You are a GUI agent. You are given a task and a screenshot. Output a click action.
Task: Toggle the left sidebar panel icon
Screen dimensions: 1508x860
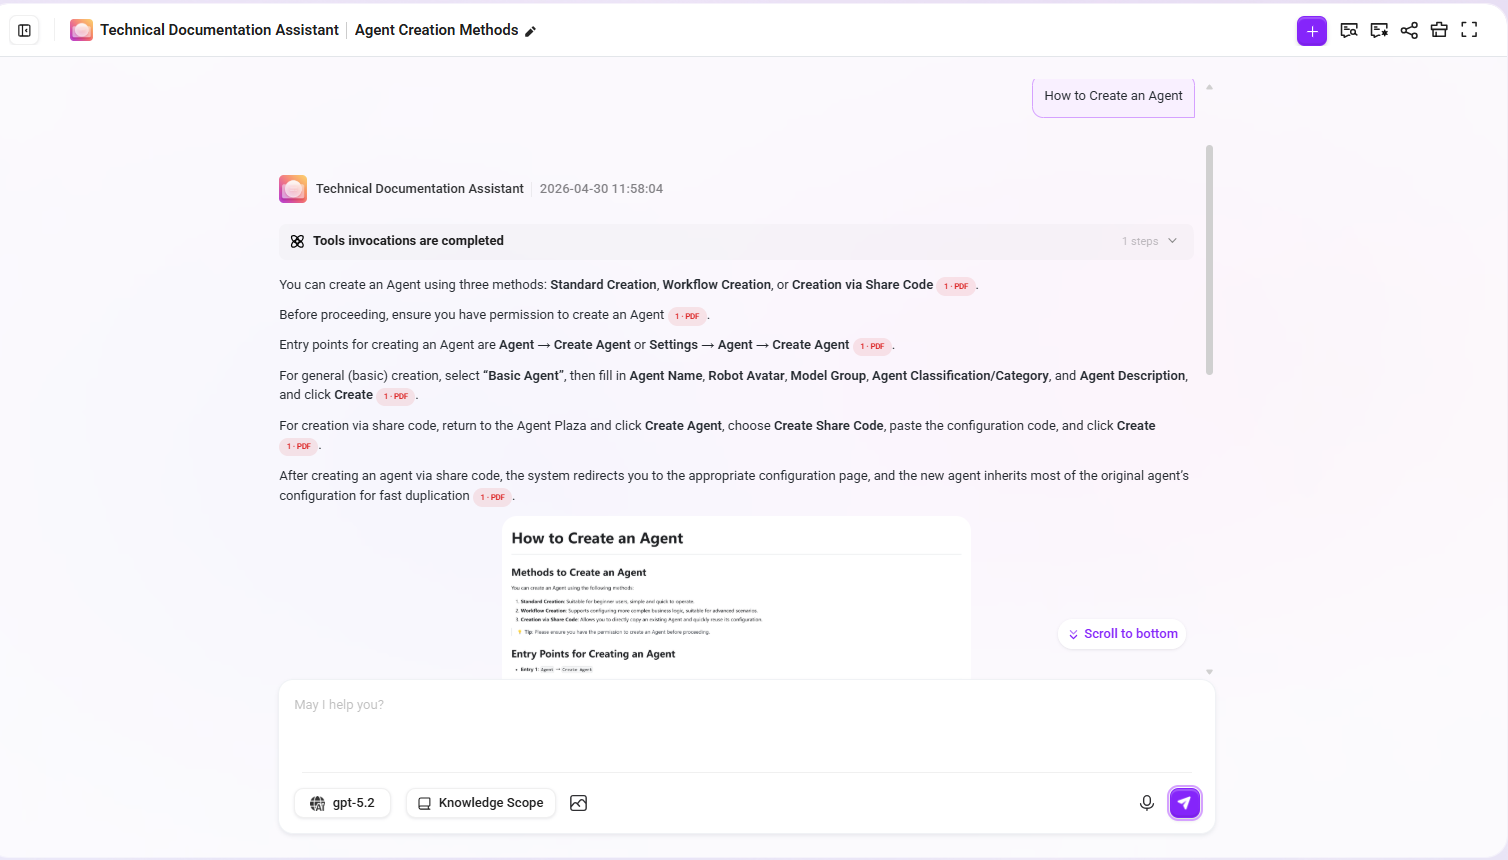[x=24, y=30]
